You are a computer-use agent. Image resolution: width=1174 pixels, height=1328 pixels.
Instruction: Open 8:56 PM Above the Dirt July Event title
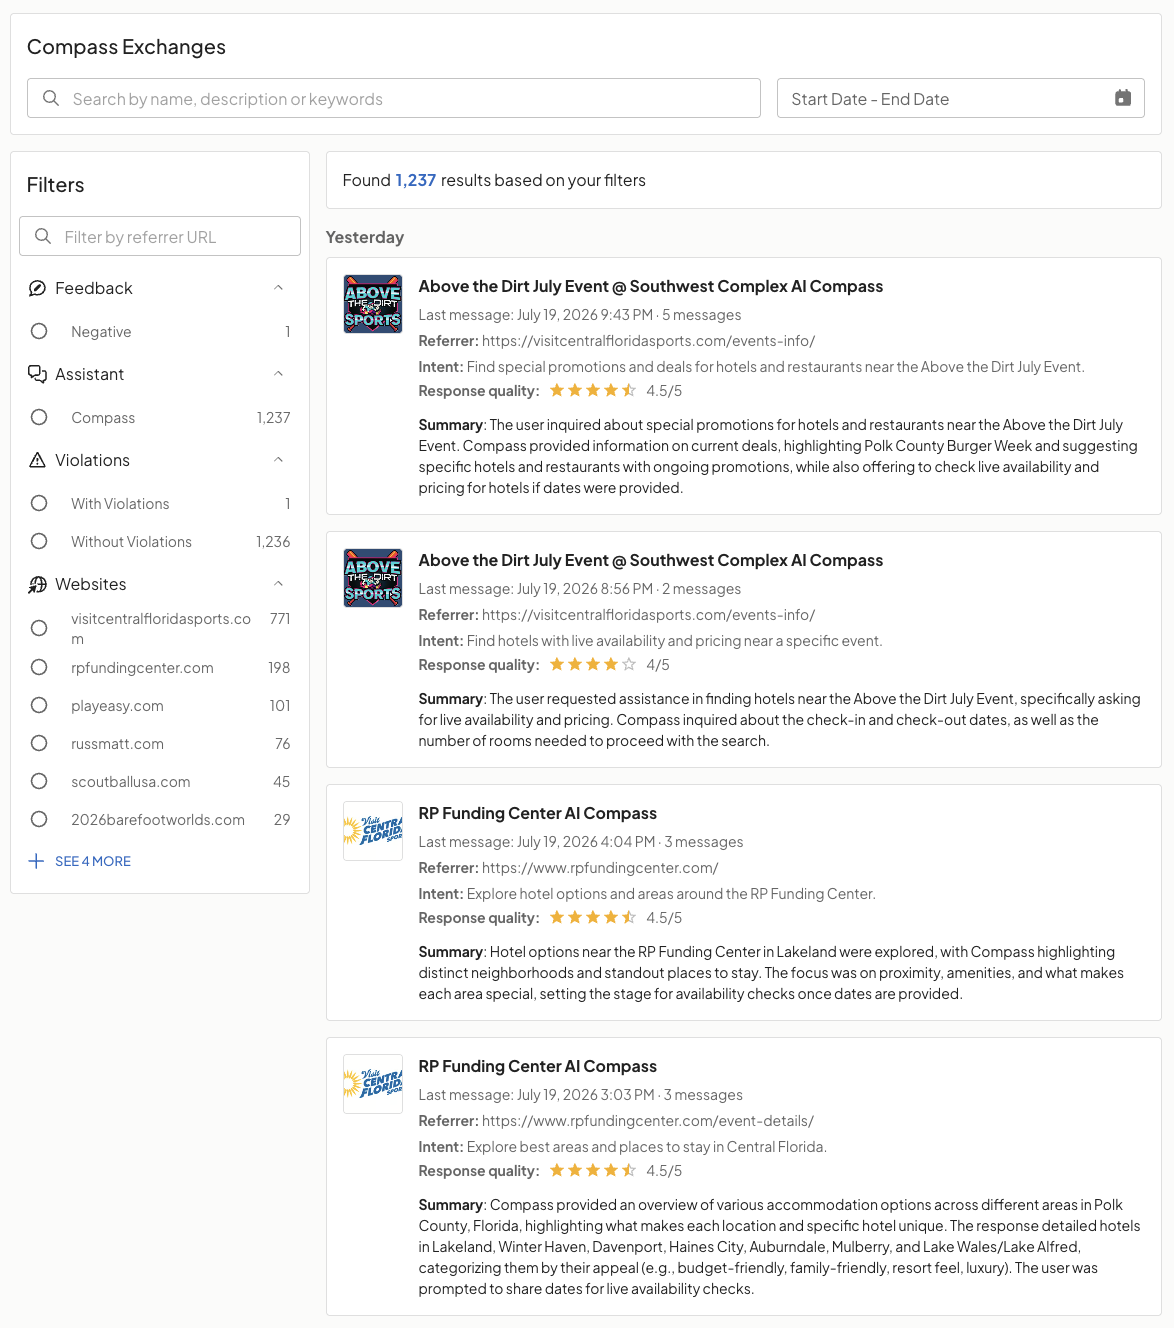(651, 560)
